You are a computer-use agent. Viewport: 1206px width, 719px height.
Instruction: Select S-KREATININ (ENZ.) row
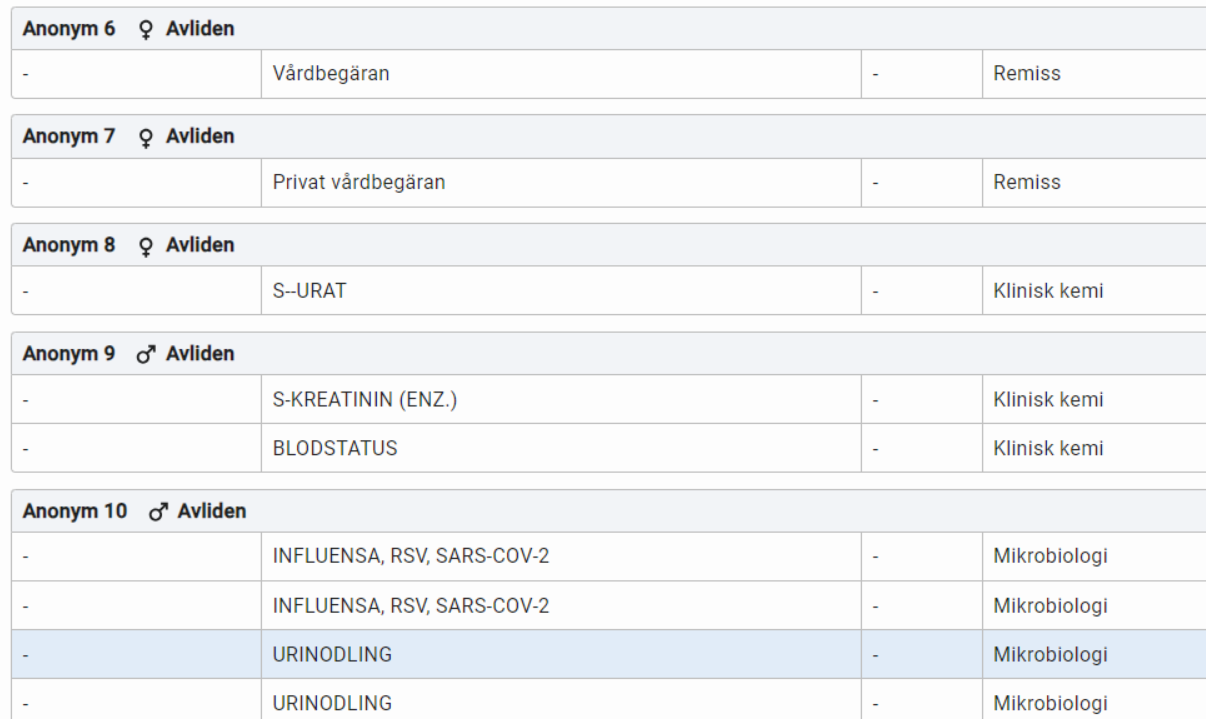[x=609, y=400]
